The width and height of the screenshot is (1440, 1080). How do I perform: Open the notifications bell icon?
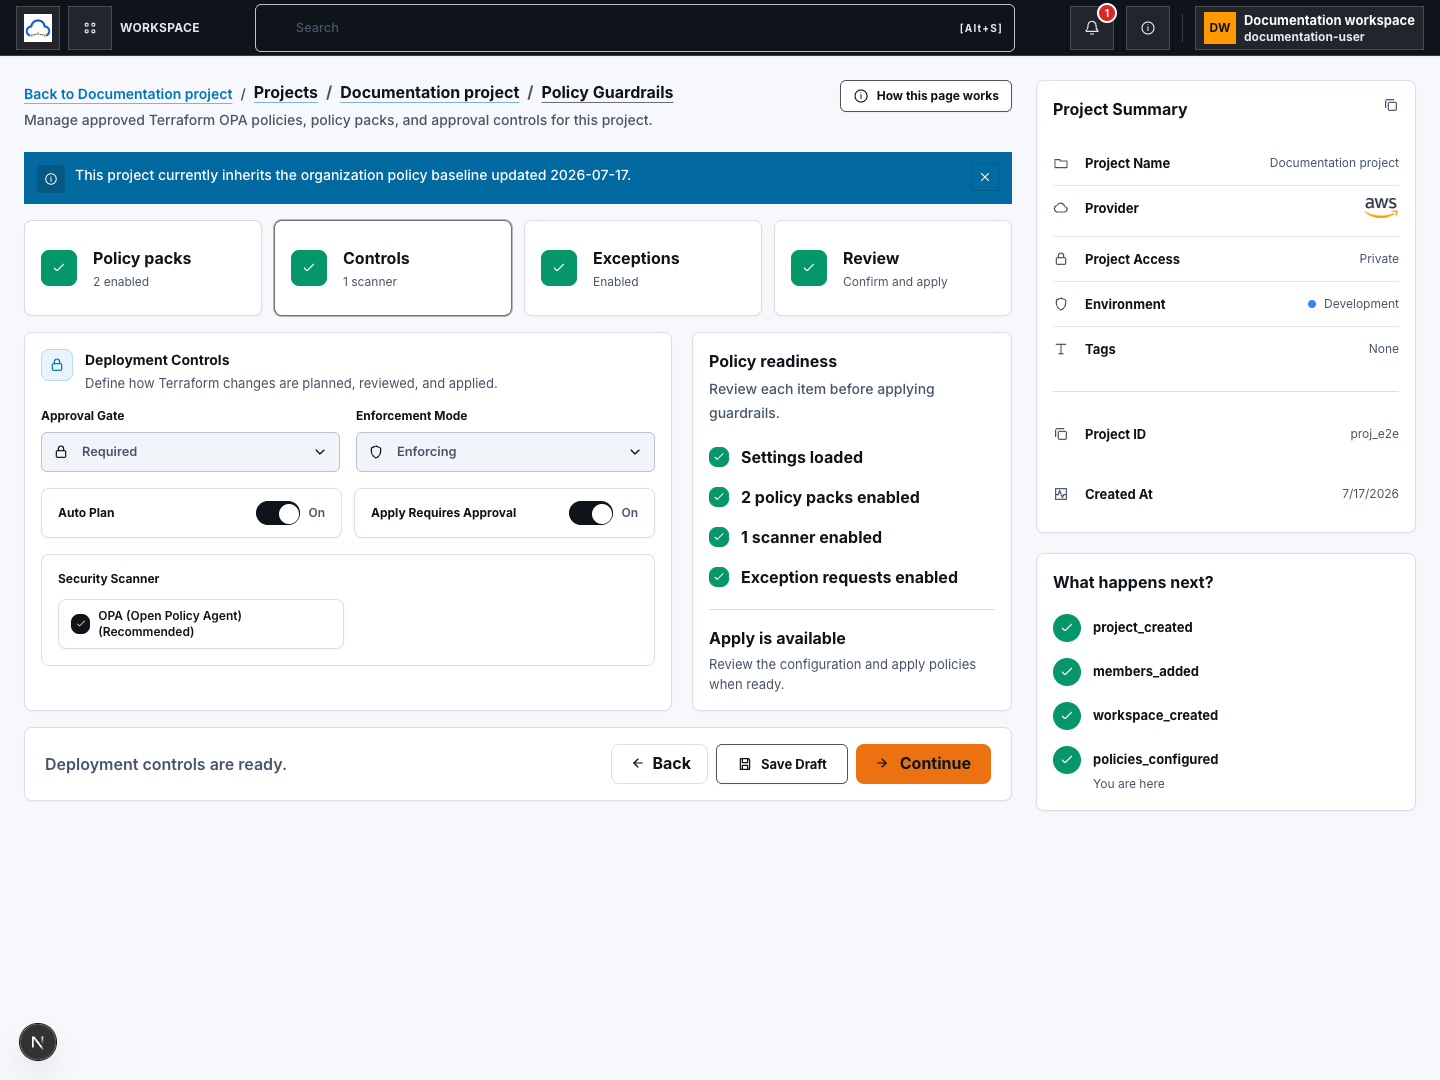[x=1092, y=28]
